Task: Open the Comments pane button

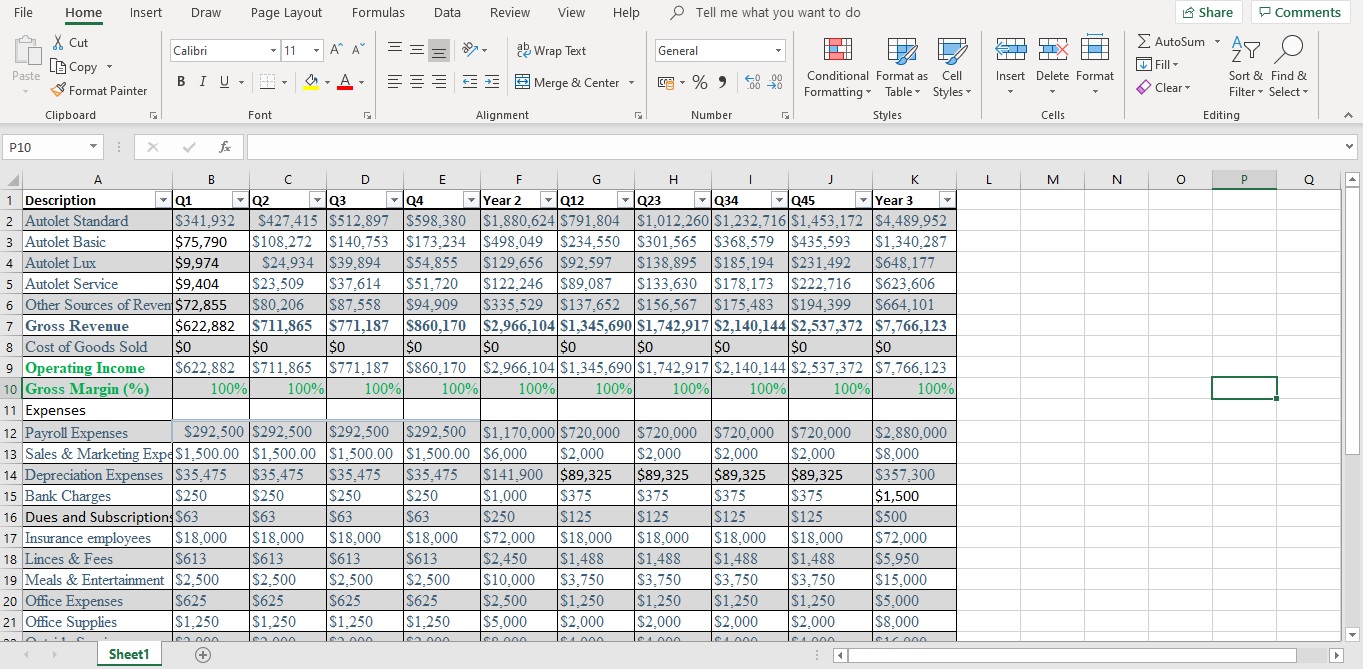Action: [1300, 13]
